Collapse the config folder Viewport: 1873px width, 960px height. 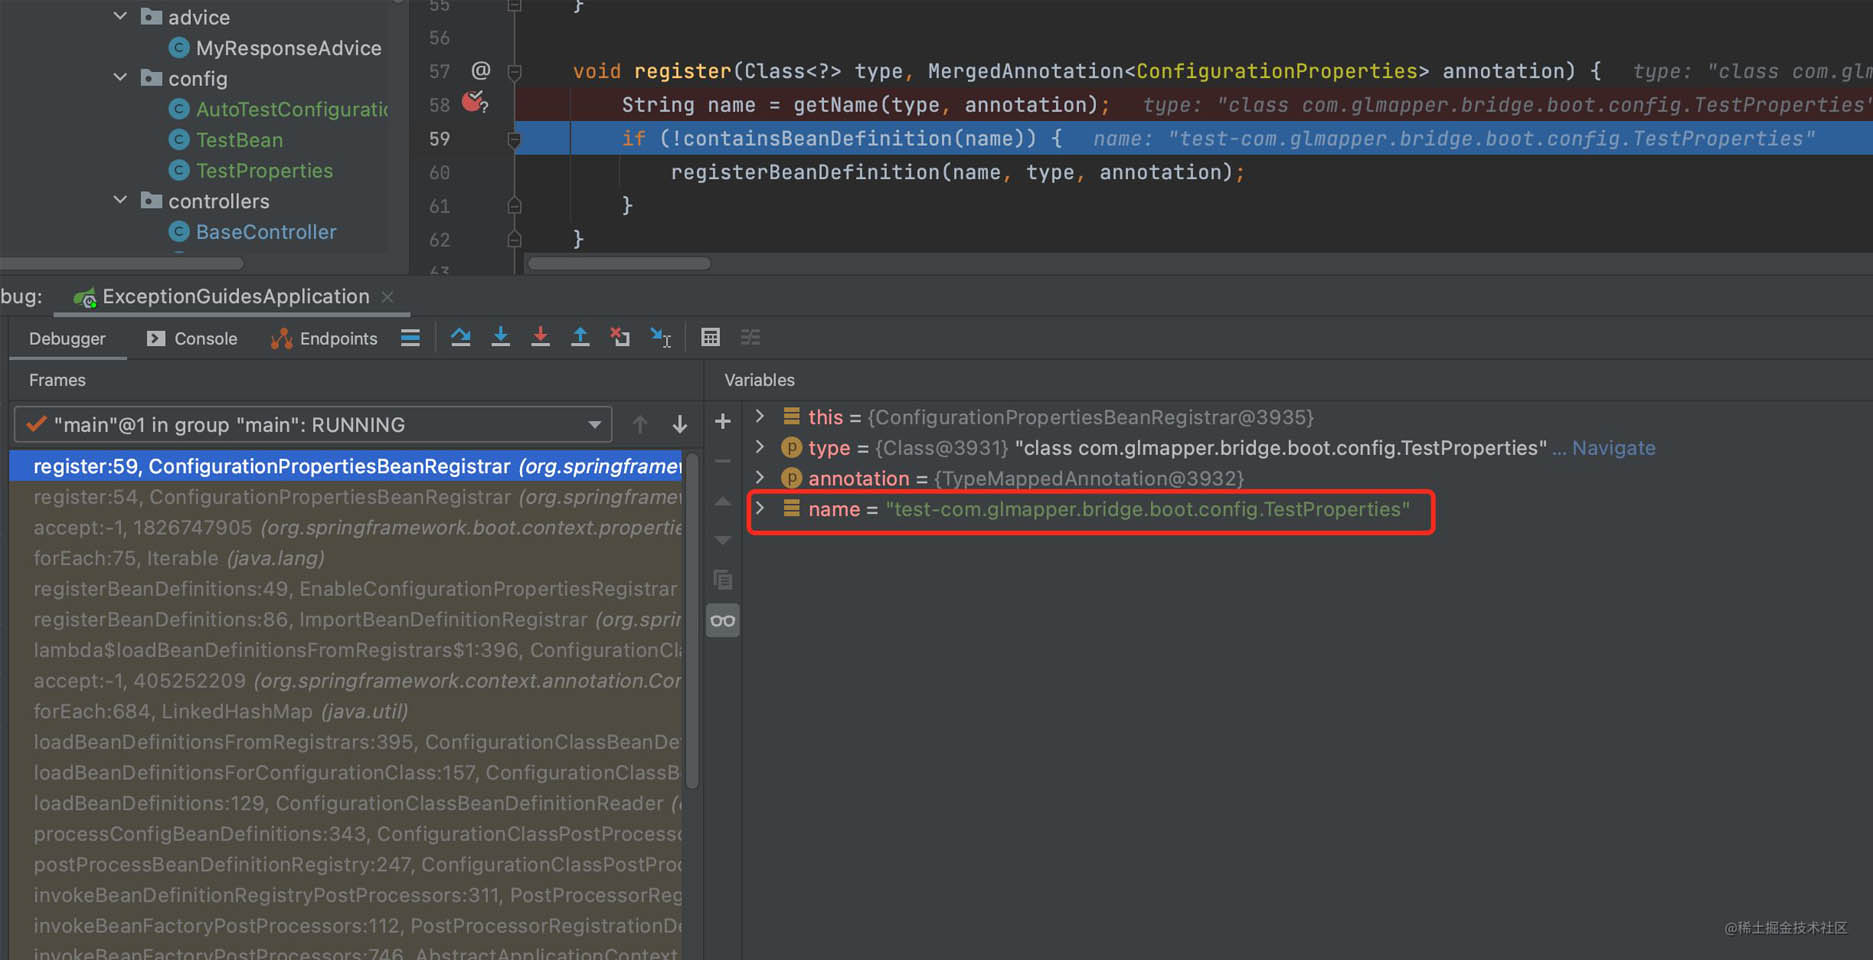coord(121,77)
